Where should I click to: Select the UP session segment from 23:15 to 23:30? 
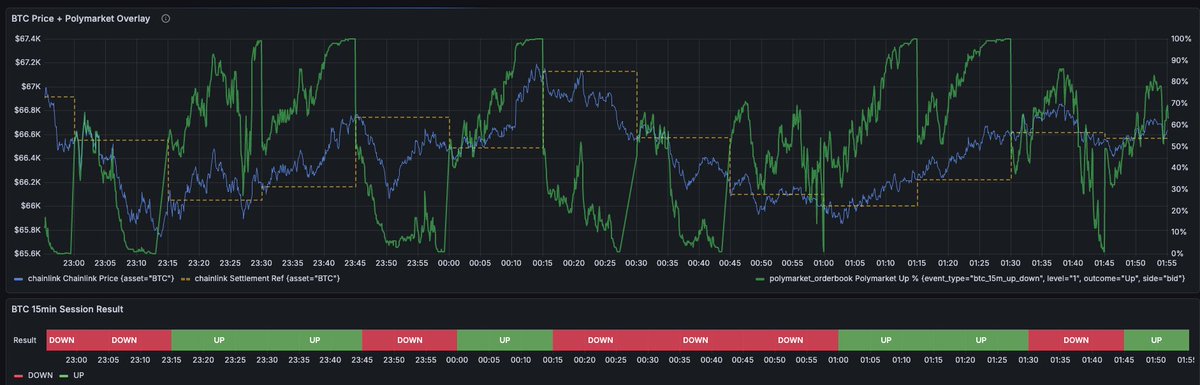(x=220, y=341)
